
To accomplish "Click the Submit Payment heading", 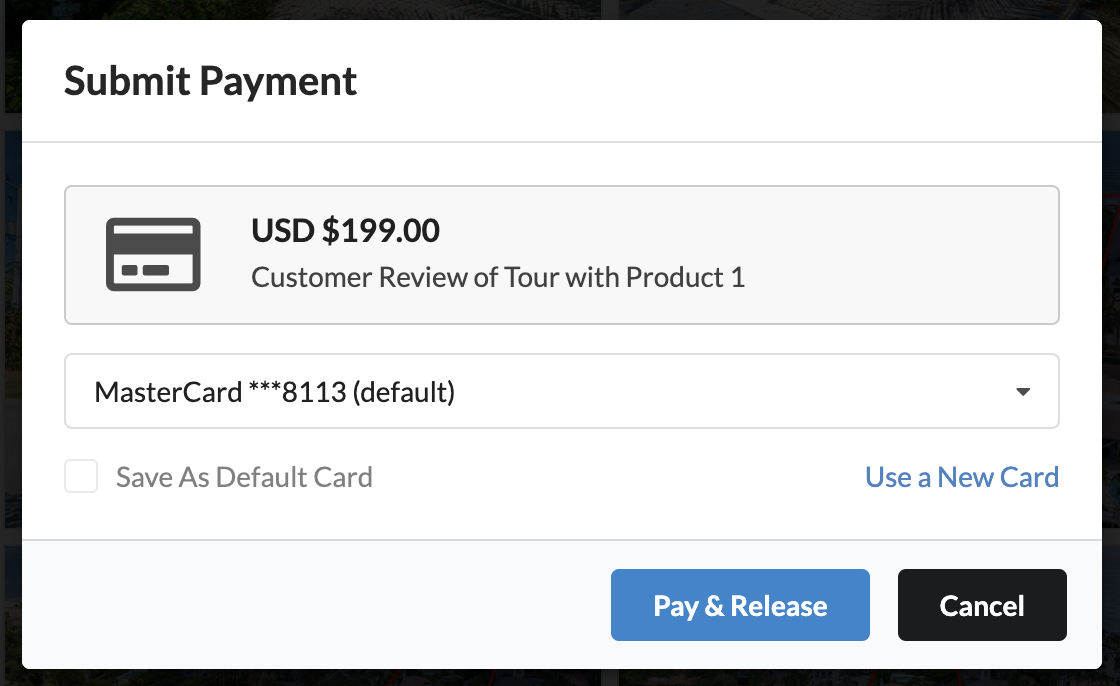I will click(x=210, y=81).
